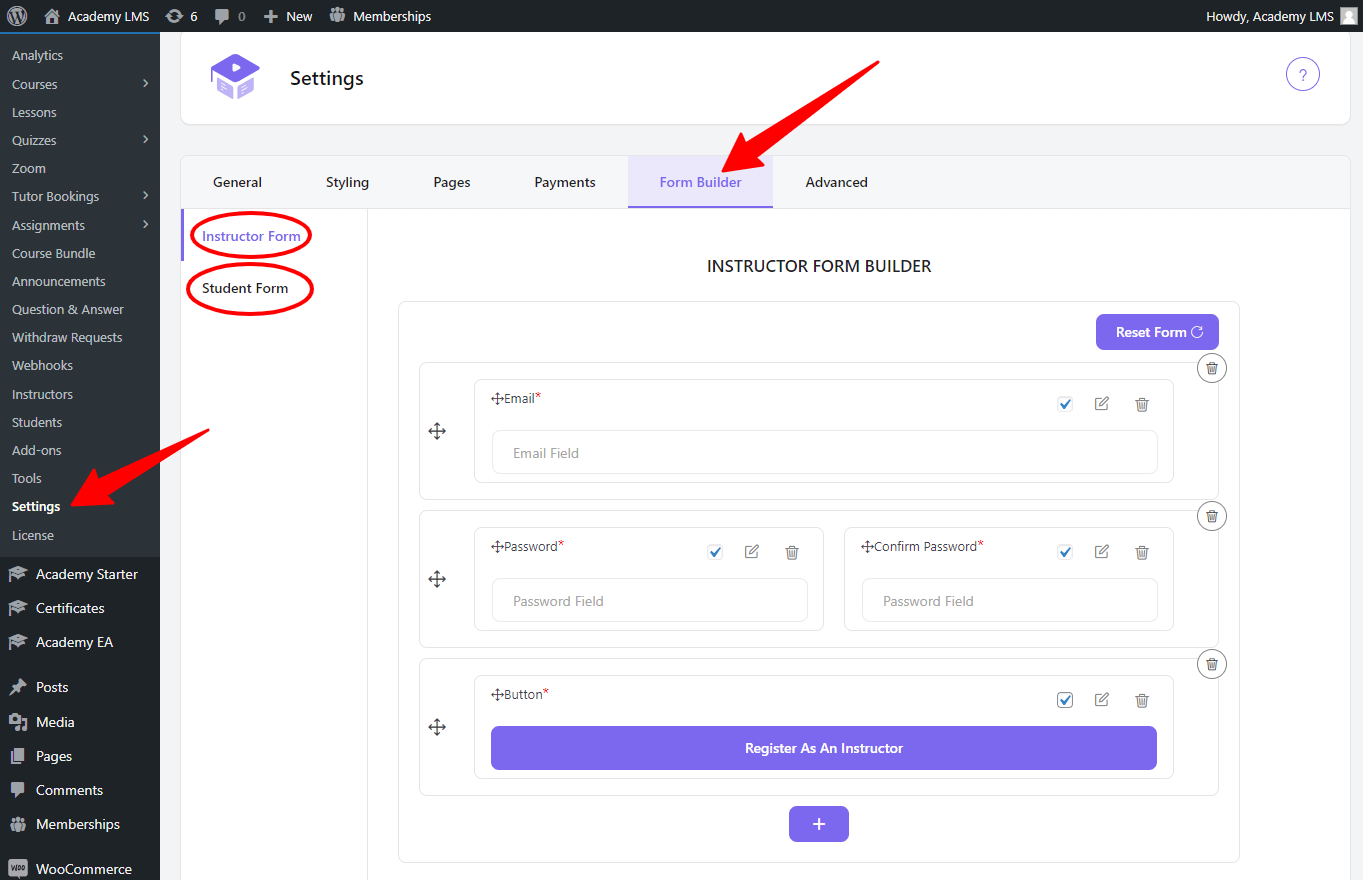Screen dimensions: 1363x880
Task: Click the drag handle of the Button row
Action: click(x=437, y=727)
